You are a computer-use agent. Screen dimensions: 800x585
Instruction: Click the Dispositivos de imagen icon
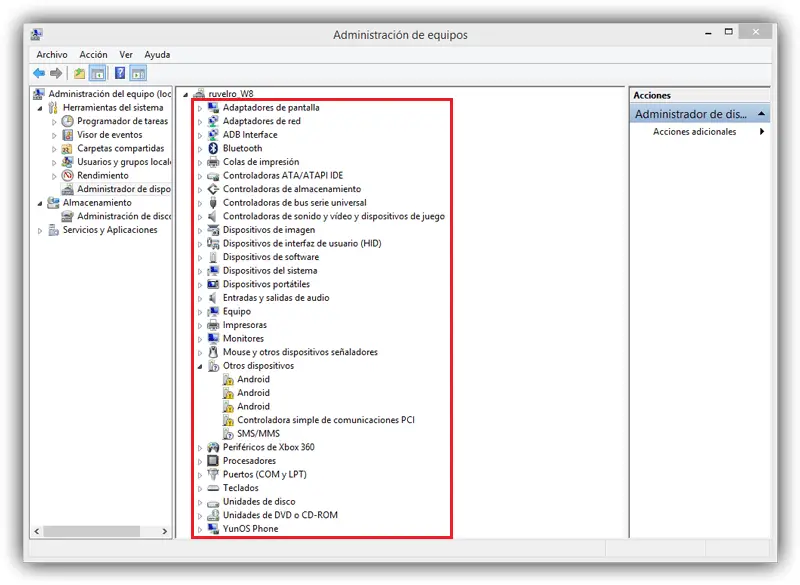point(213,230)
